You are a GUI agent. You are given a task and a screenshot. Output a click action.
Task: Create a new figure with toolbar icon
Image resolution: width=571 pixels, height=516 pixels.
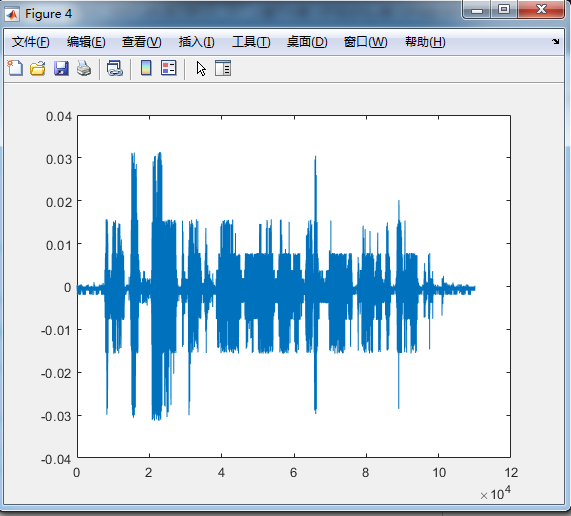[x=15, y=68]
